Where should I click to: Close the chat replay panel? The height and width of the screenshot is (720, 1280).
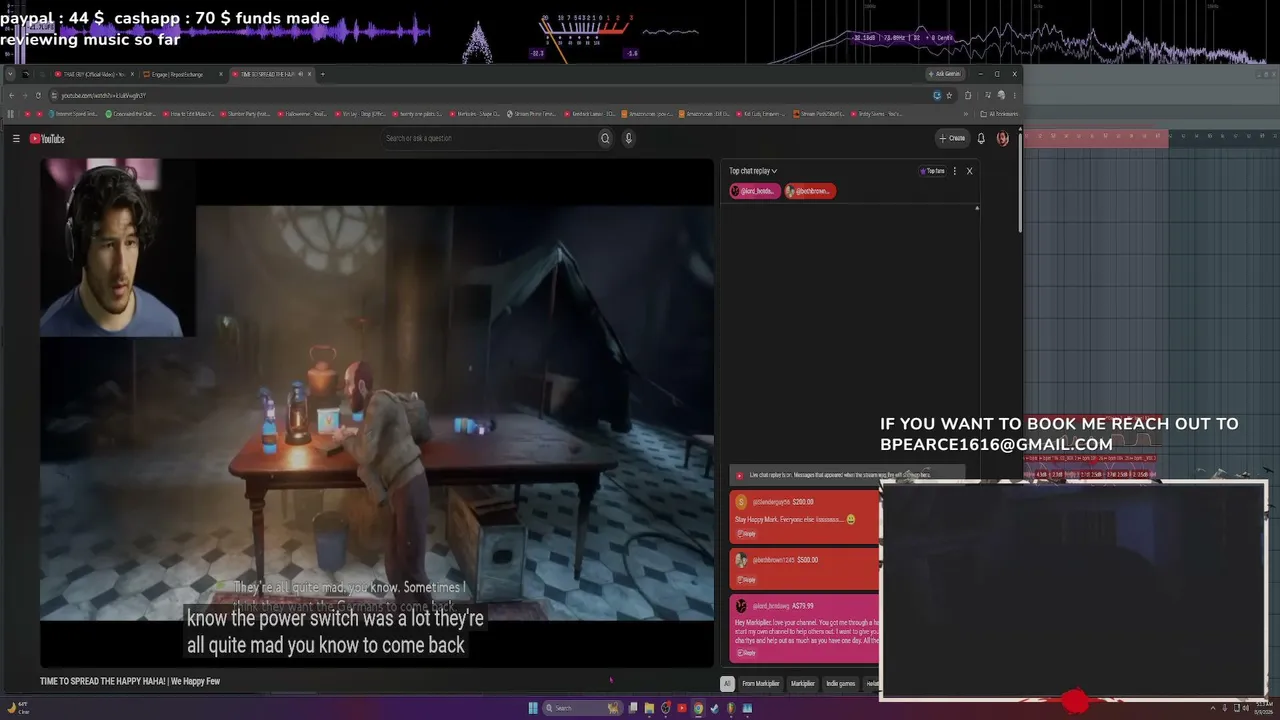click(969, 171)
